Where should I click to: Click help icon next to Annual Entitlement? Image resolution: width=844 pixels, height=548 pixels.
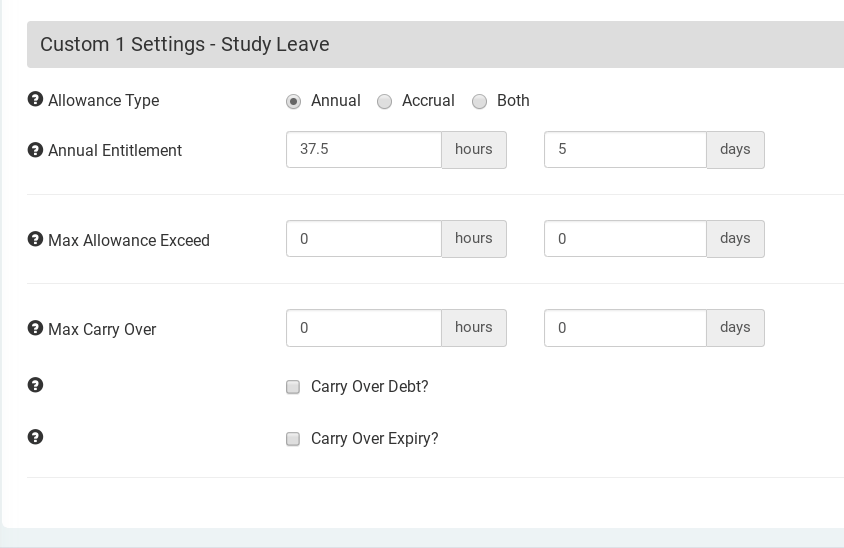point(35,150)
